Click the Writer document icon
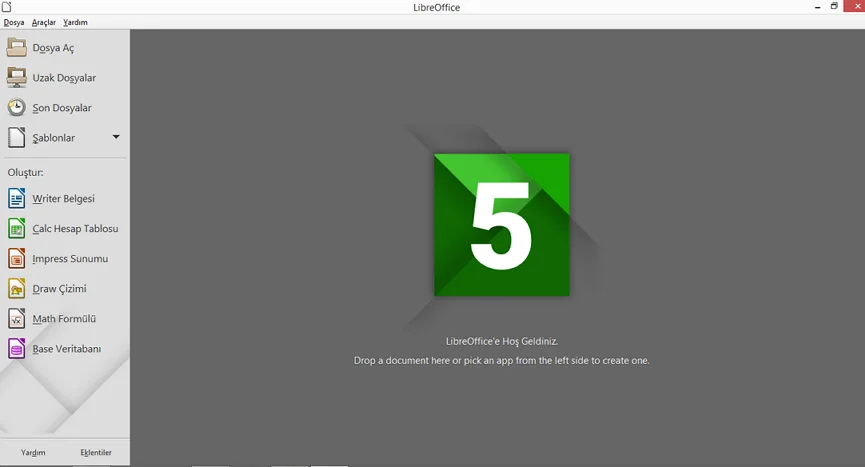The width and height of the screenshot is (865, 467). coord(17,198)
